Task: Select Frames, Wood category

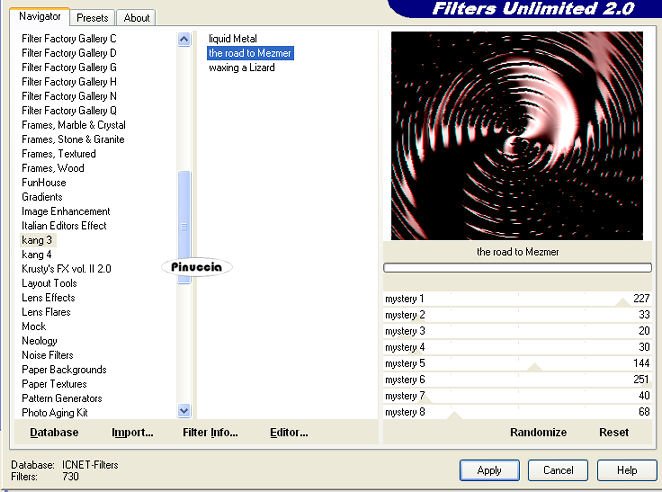Action: (x=53, y=168)
